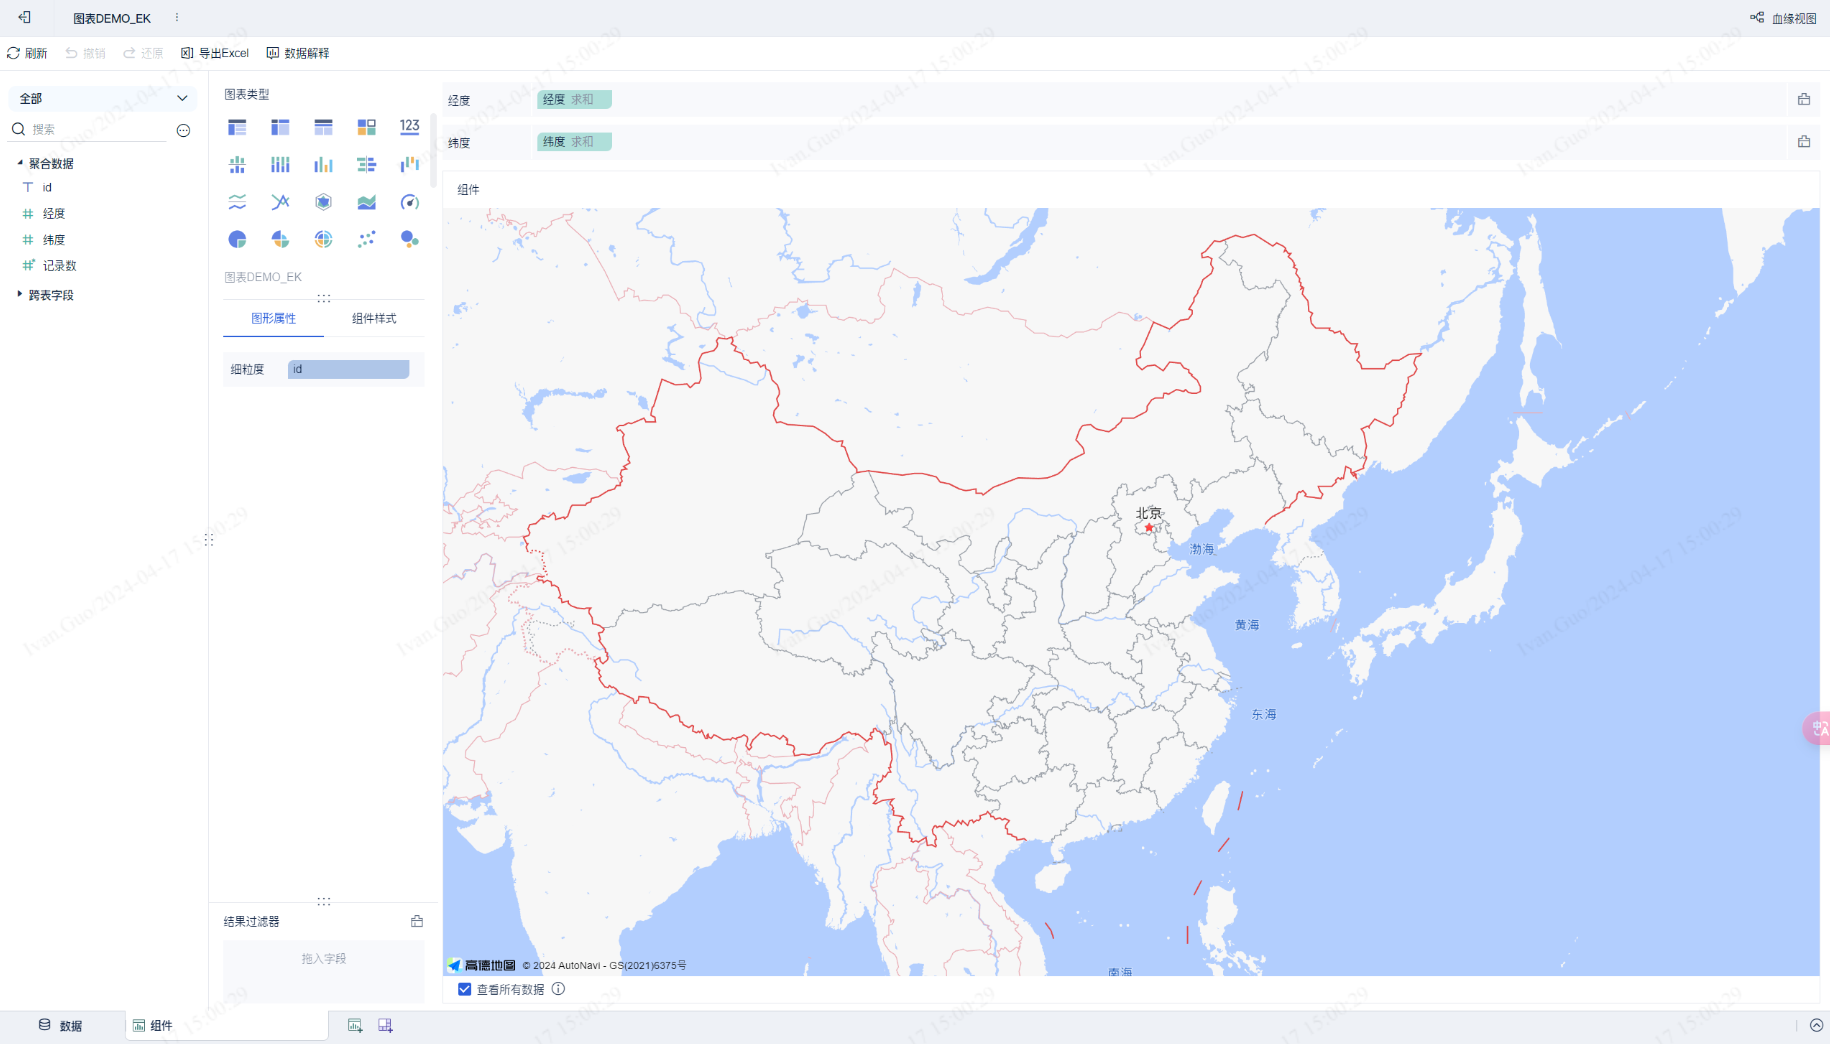
Task: Collapse the 聚合数据 tree group
Action: click(20, 163)
